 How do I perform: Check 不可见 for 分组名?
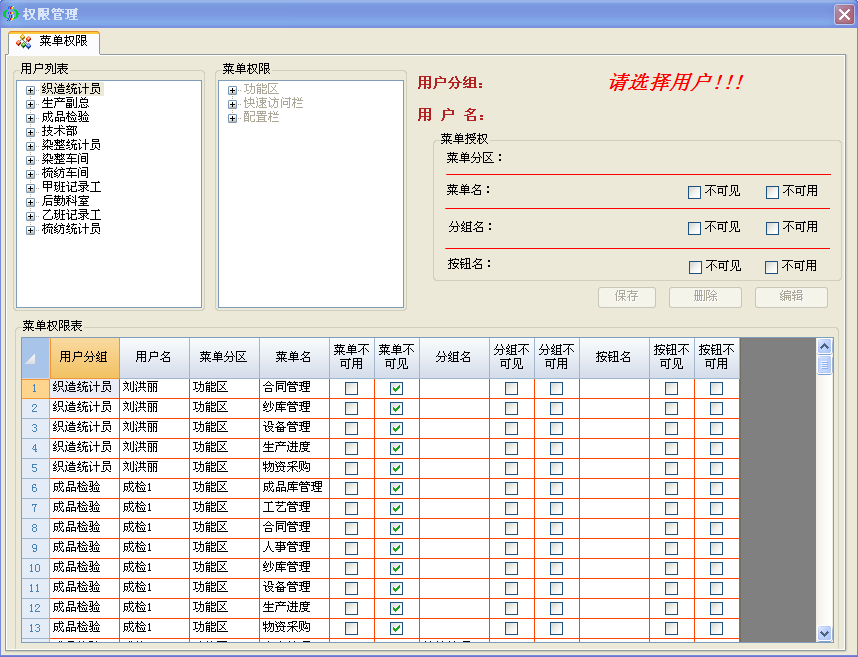[x=694, y=228]
